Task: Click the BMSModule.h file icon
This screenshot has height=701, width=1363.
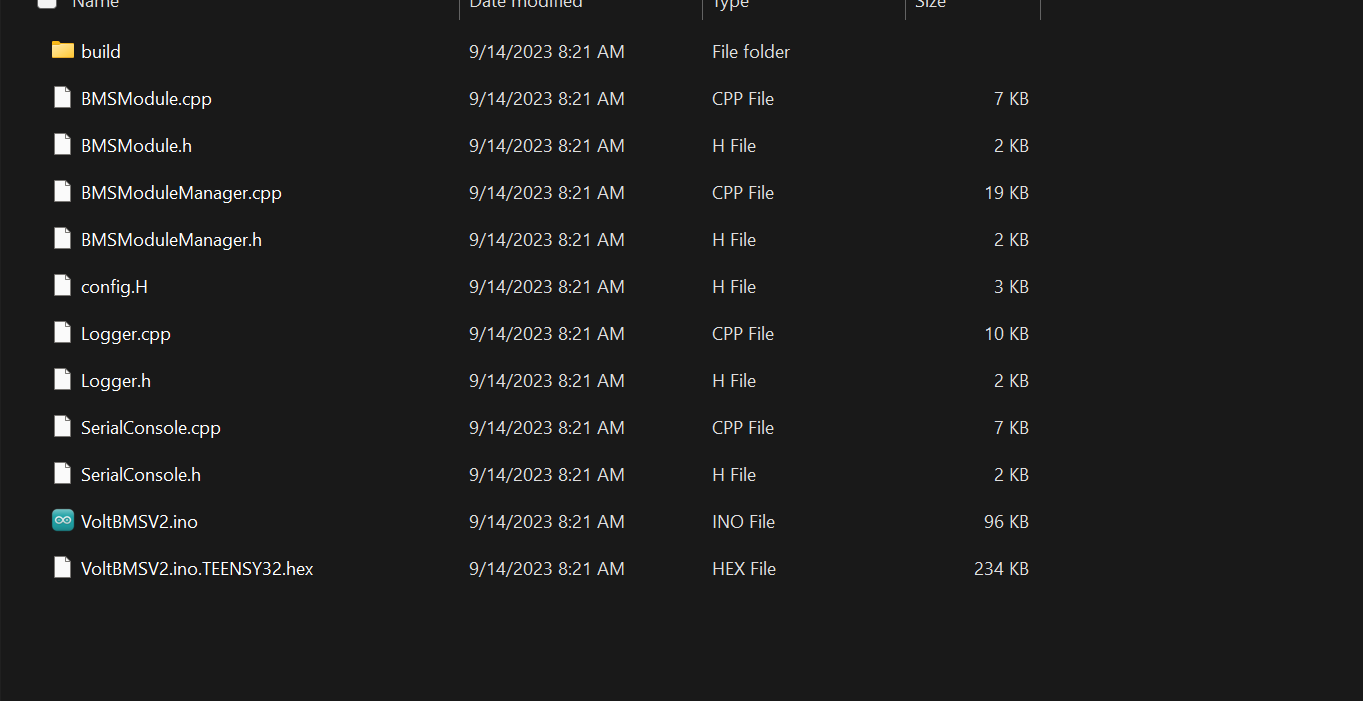Action: point(63,145)
